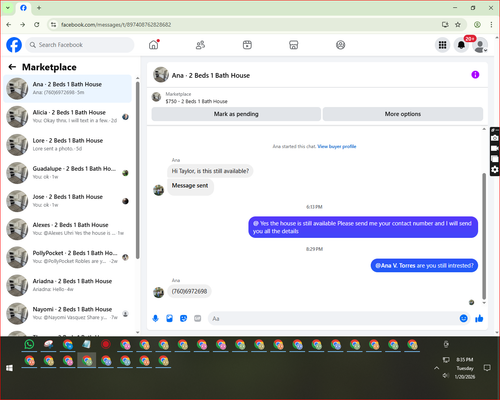The width and height of the screenshot is (500, 400).
Task: Open the tab search dropdown arrow
Action: click(8, 8)
